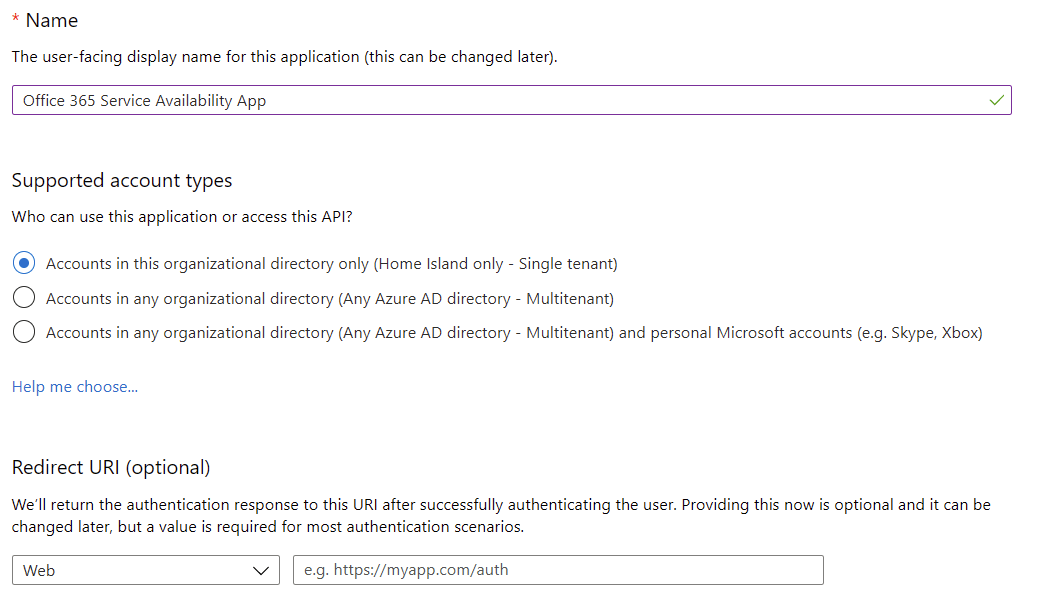Select Any Azure AD directory Multitenant option

[24, 297]
